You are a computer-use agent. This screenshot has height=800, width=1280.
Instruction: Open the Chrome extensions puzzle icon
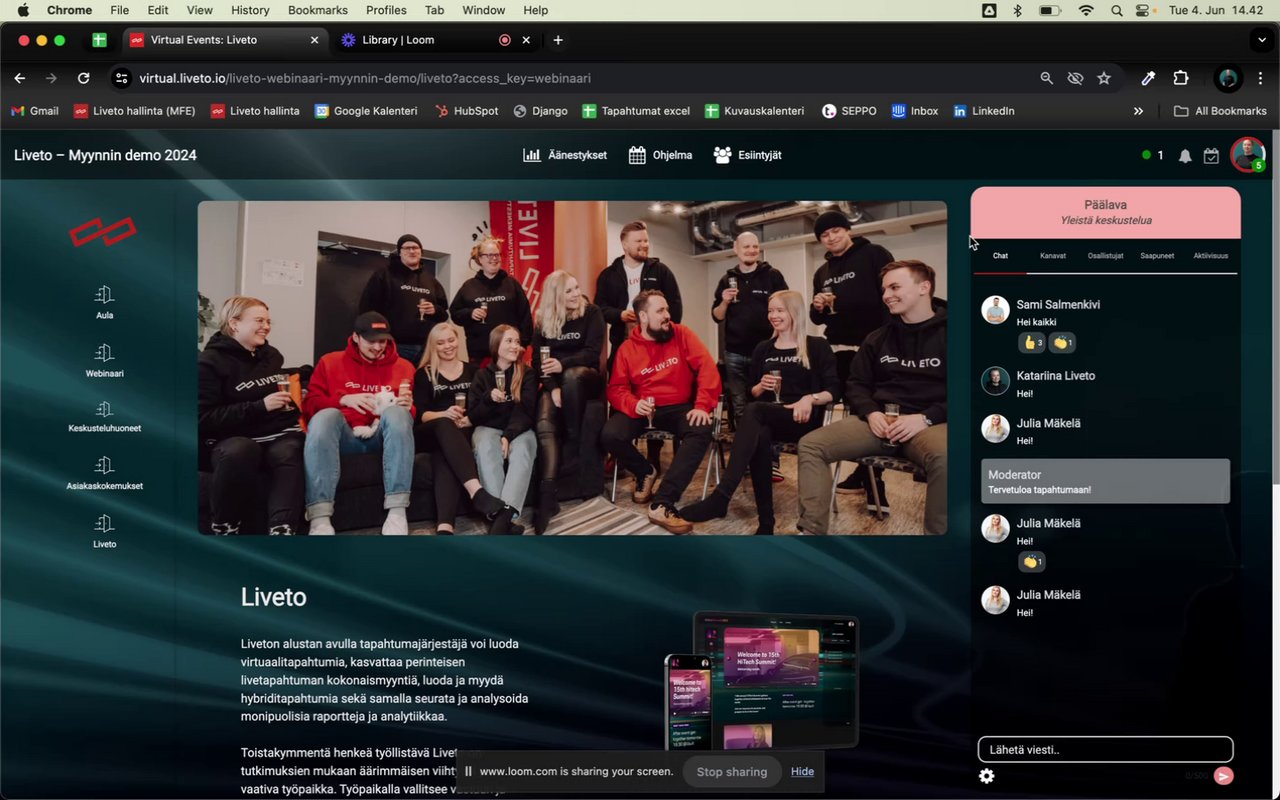(x=1181, y=78)
